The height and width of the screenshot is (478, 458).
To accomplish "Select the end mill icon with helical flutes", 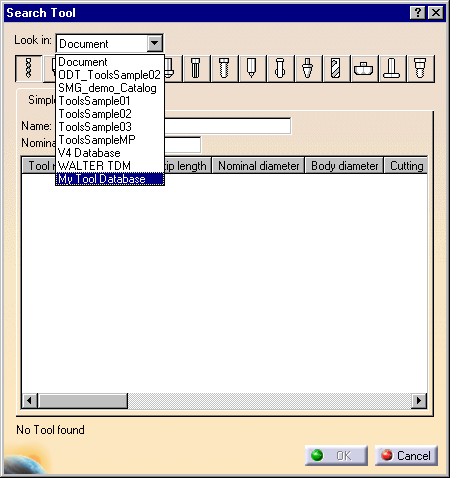I will point(336,68).
